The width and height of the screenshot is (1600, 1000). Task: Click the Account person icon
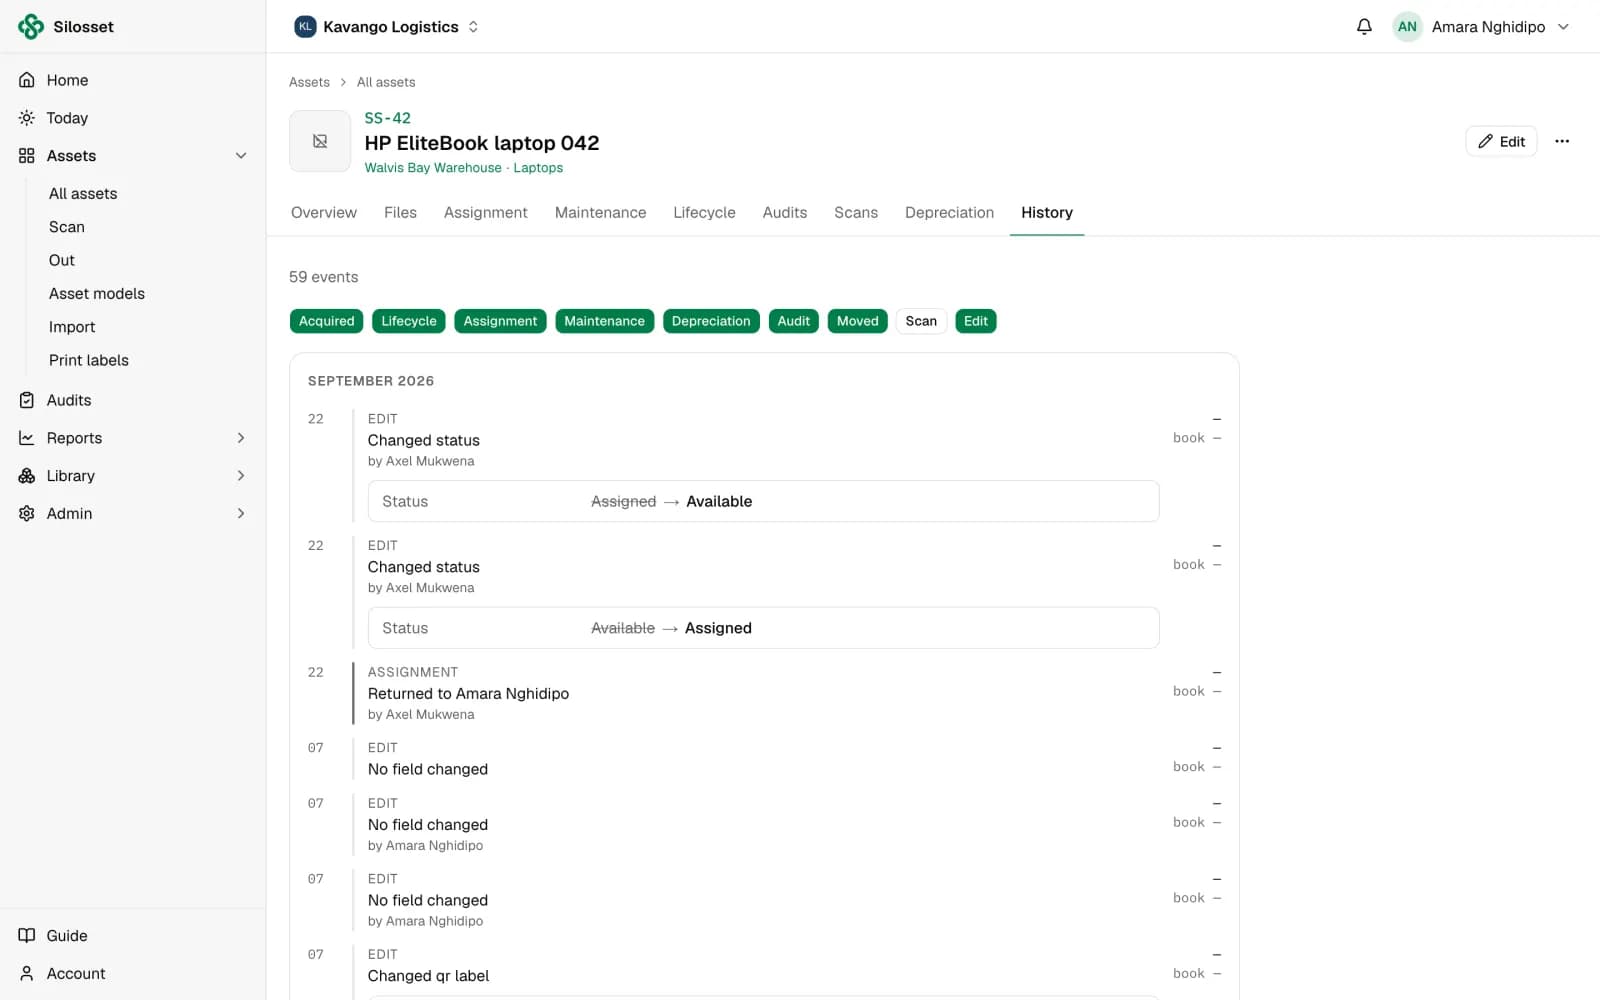[27, 974]
